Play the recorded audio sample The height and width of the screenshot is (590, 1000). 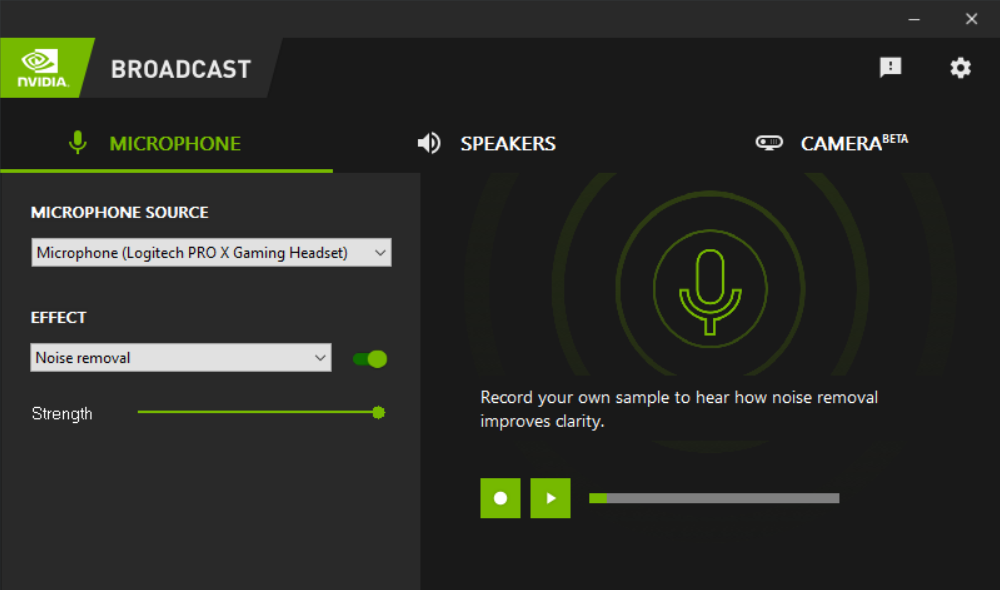tap(550, 497)
